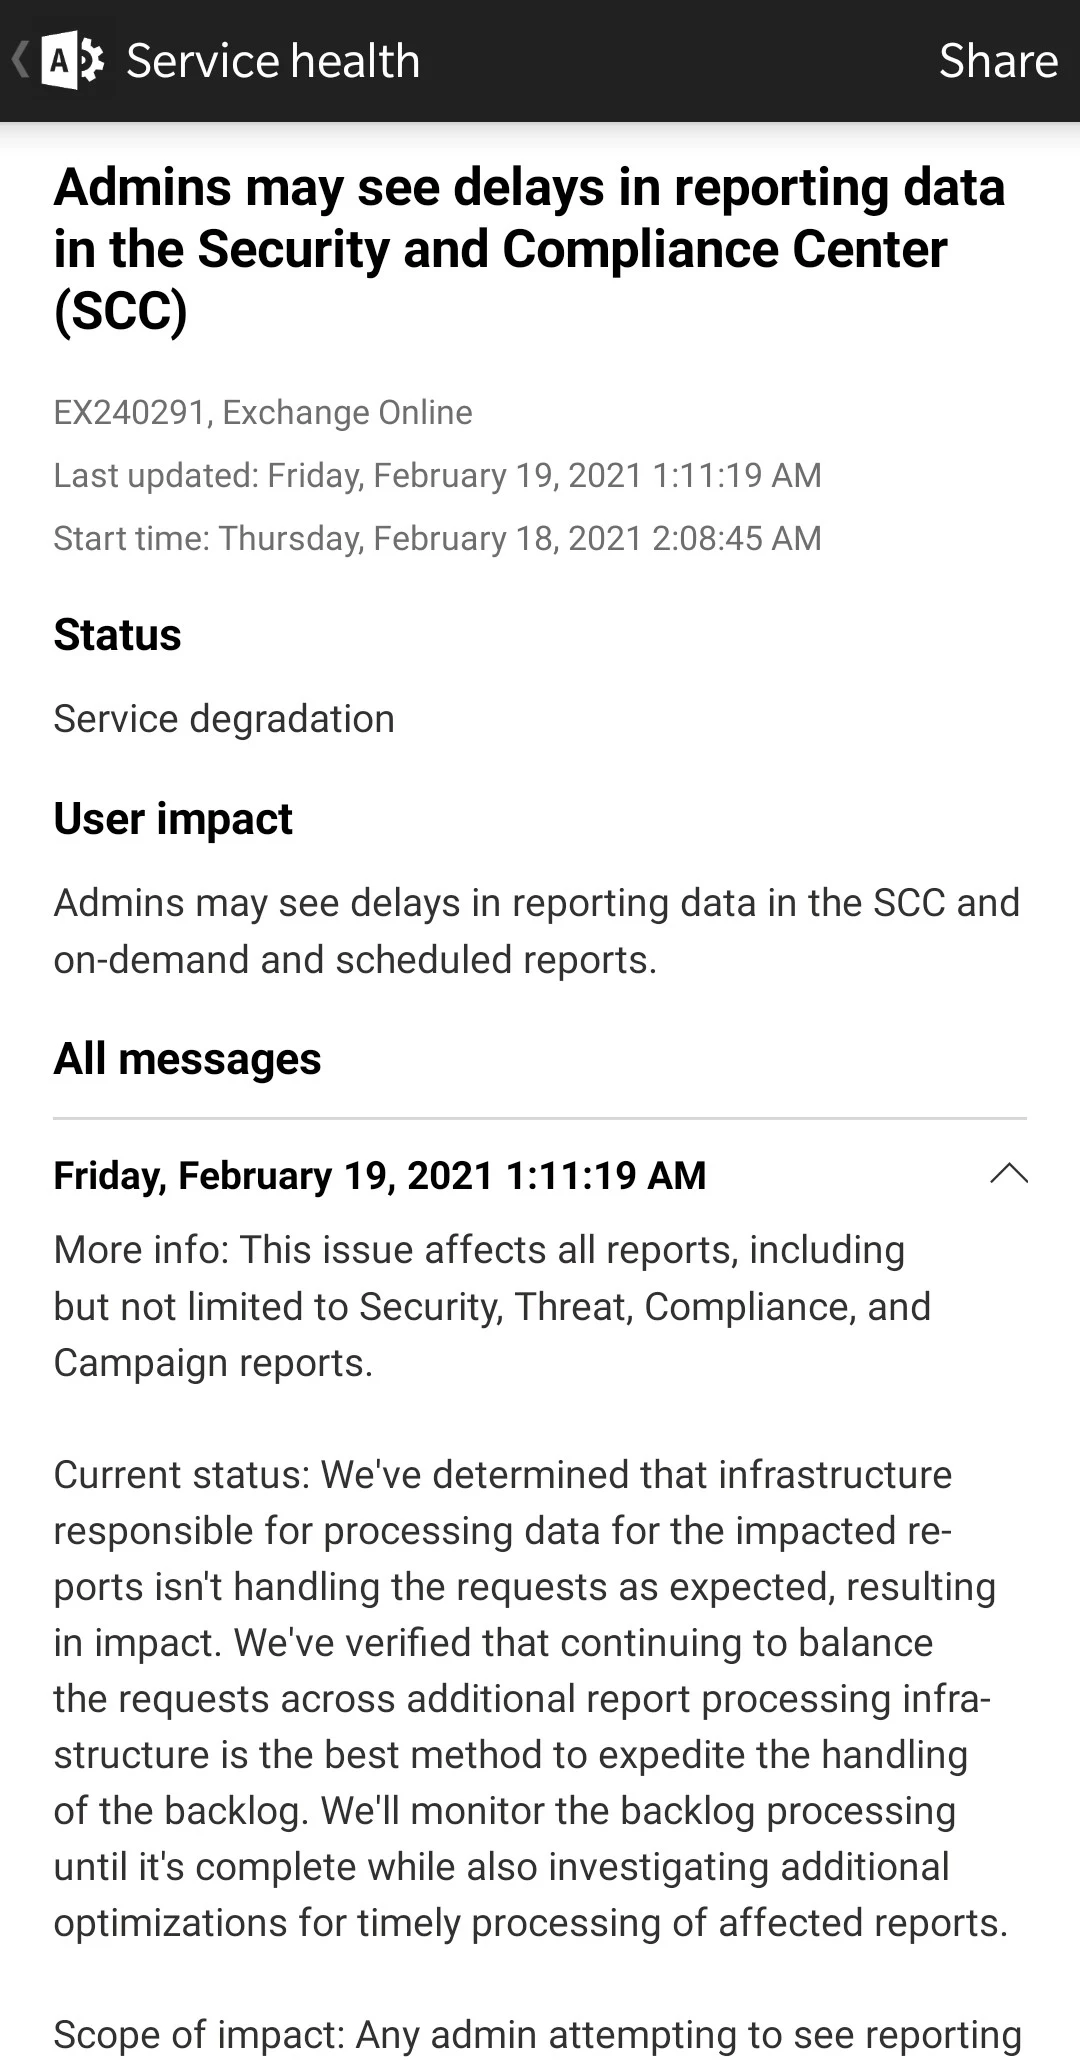Select the Service health title in the header
1080x2071 pixels.
(272, 60)
